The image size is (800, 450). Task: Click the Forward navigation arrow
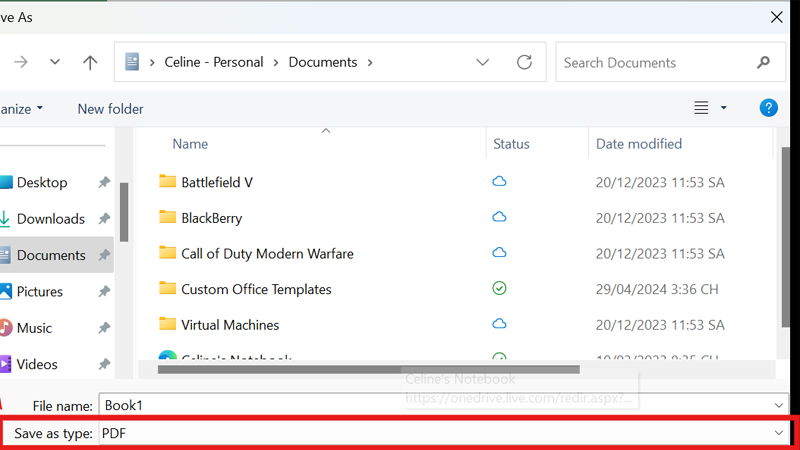[20, 63]
